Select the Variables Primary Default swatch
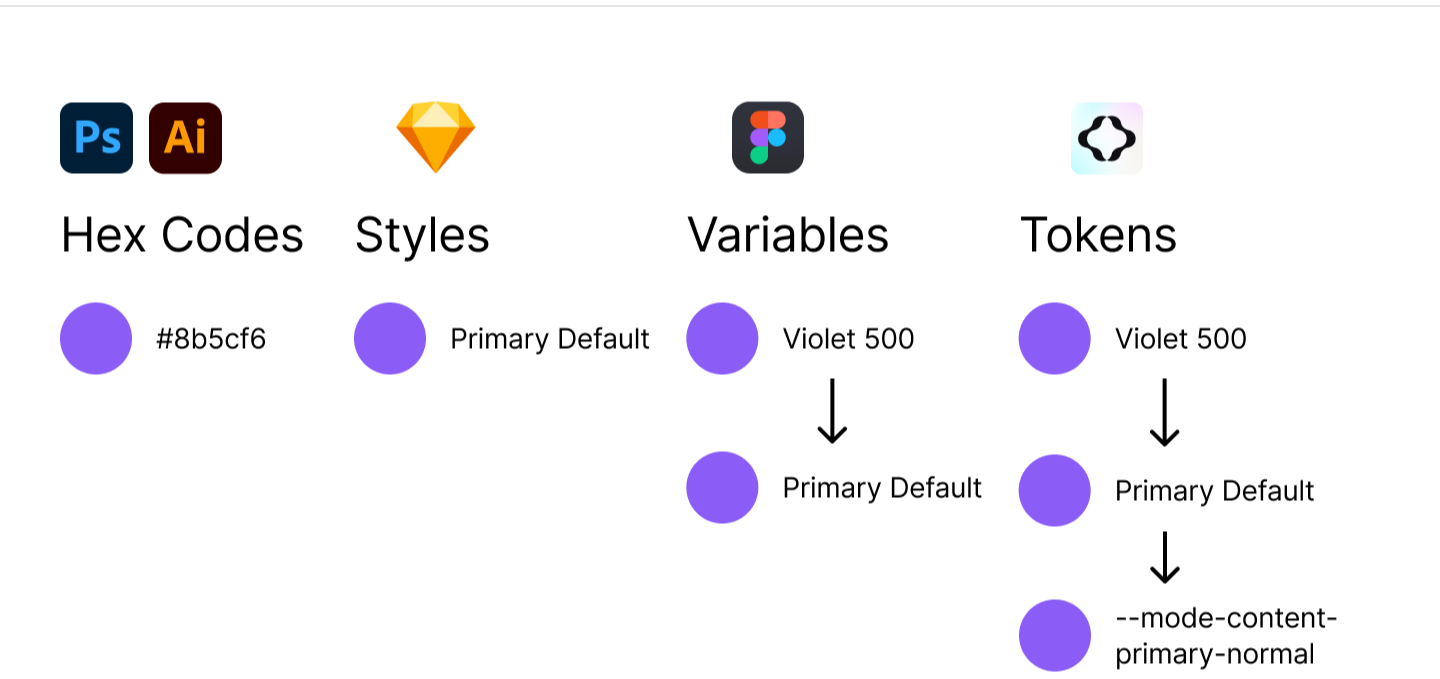 pyautogui.click(x=722, y=487)
